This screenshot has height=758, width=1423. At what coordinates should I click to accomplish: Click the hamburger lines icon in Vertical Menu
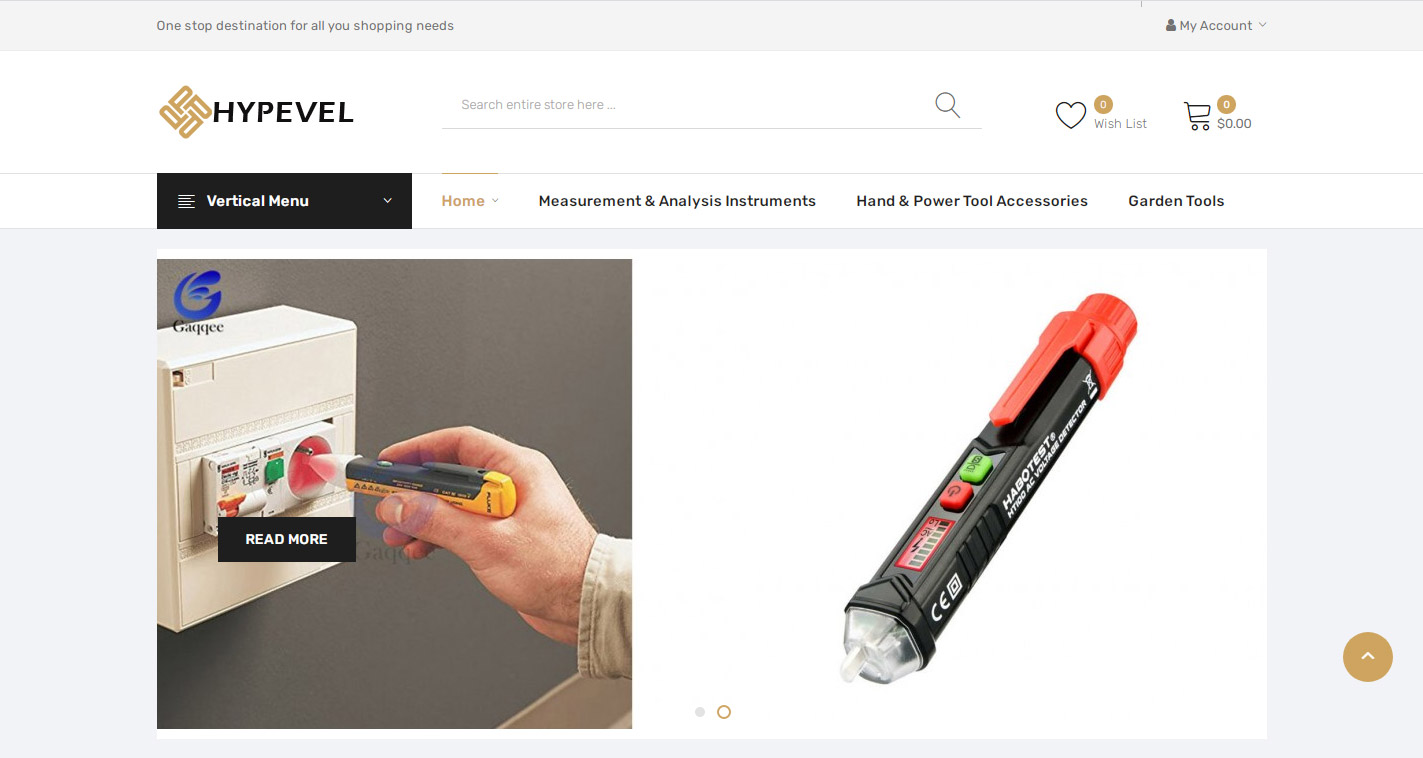pyautogui.click(x=186, y=201)
